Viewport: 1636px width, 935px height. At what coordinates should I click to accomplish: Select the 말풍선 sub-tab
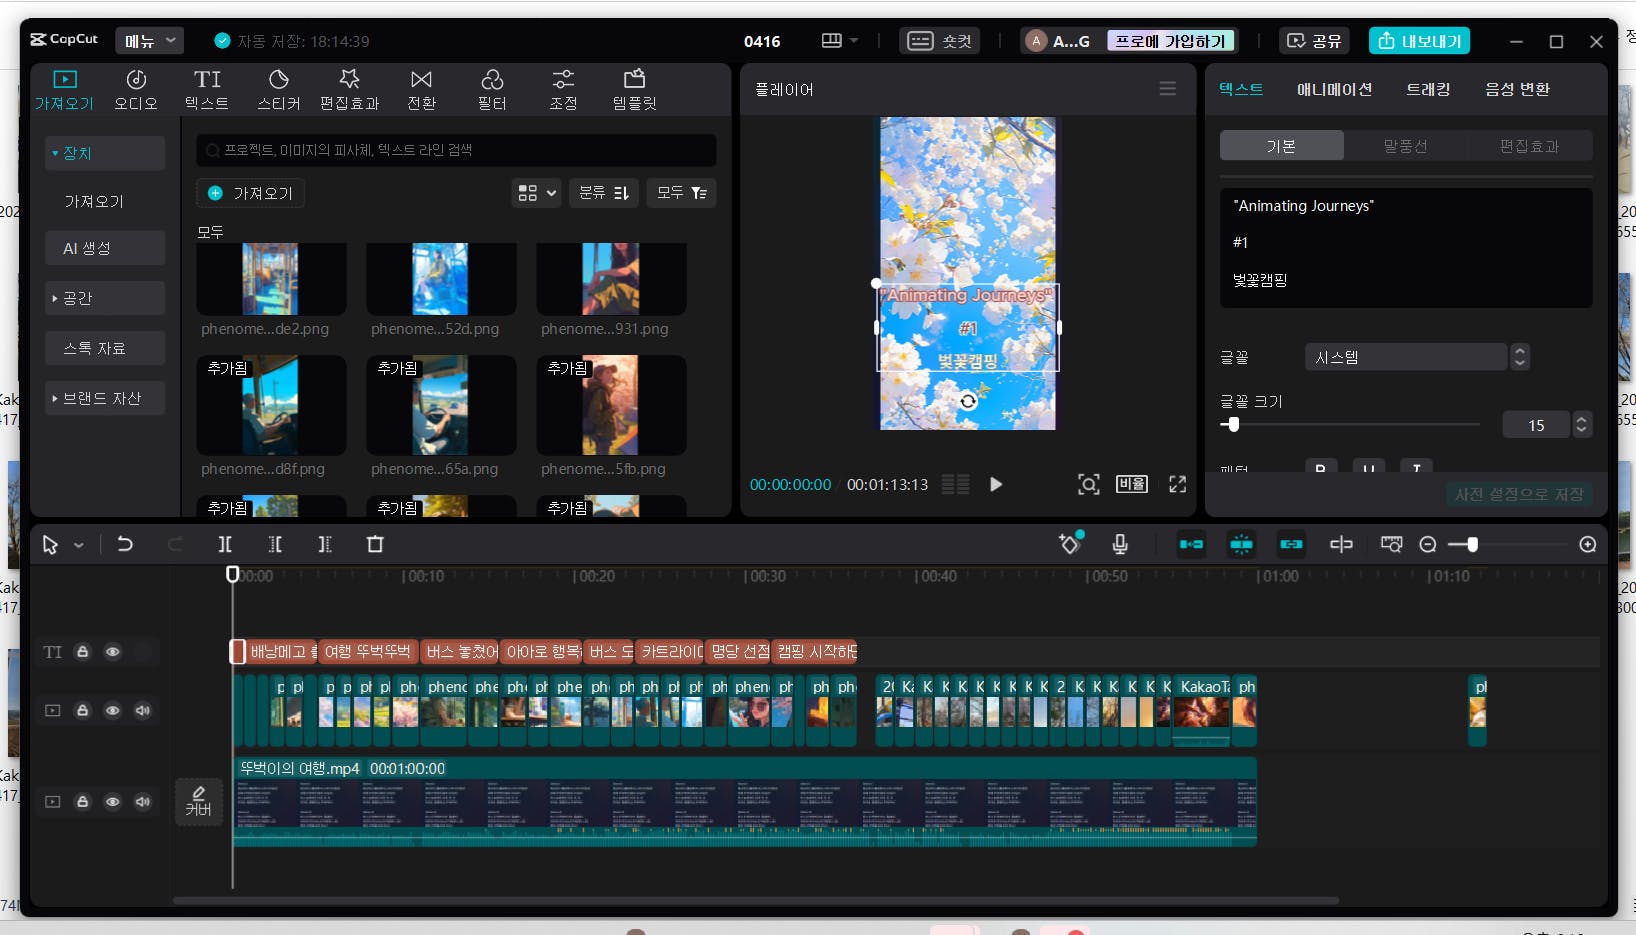(1405, 146)
